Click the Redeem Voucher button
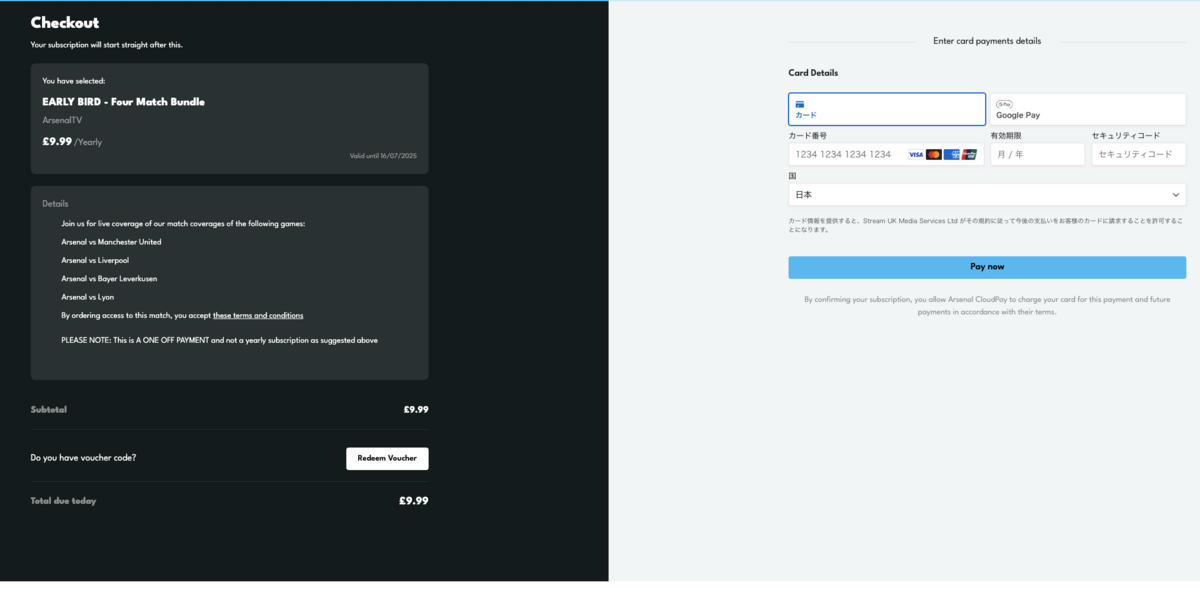This screenshot has width=1200, height=592. click(x=387, y=458)
